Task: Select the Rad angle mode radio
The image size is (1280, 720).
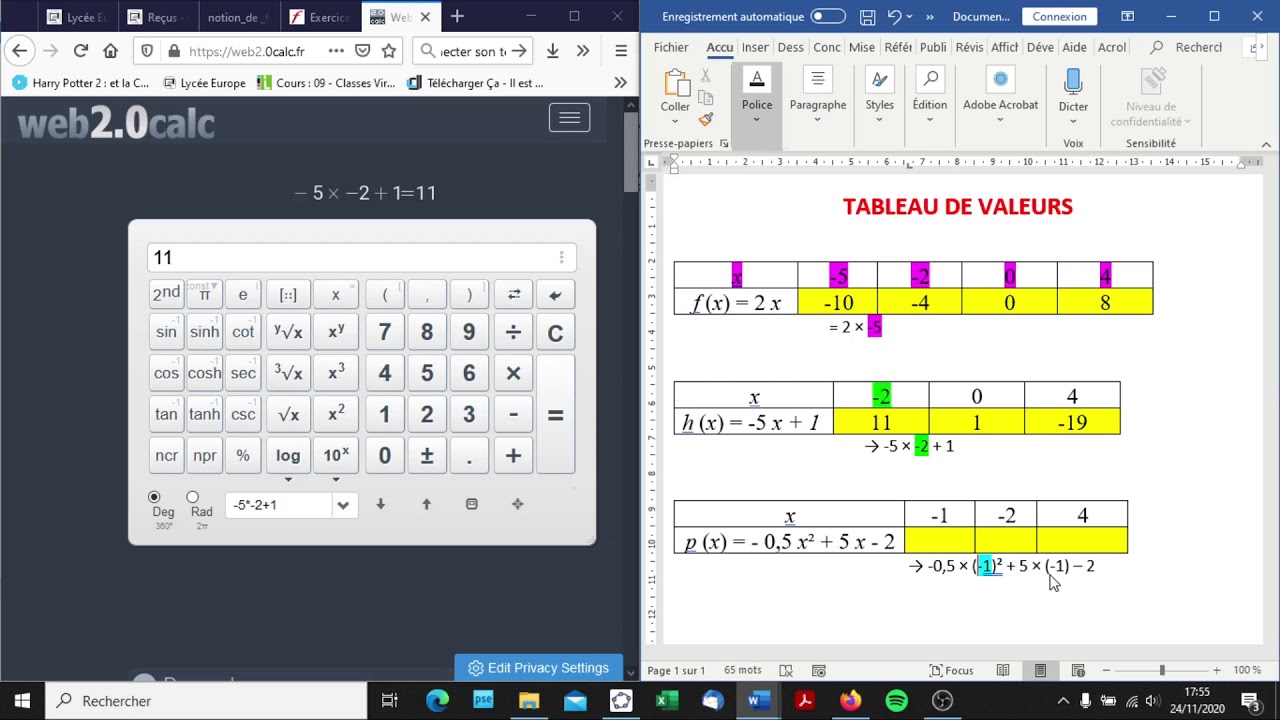Action: click(x=192, y=497)
